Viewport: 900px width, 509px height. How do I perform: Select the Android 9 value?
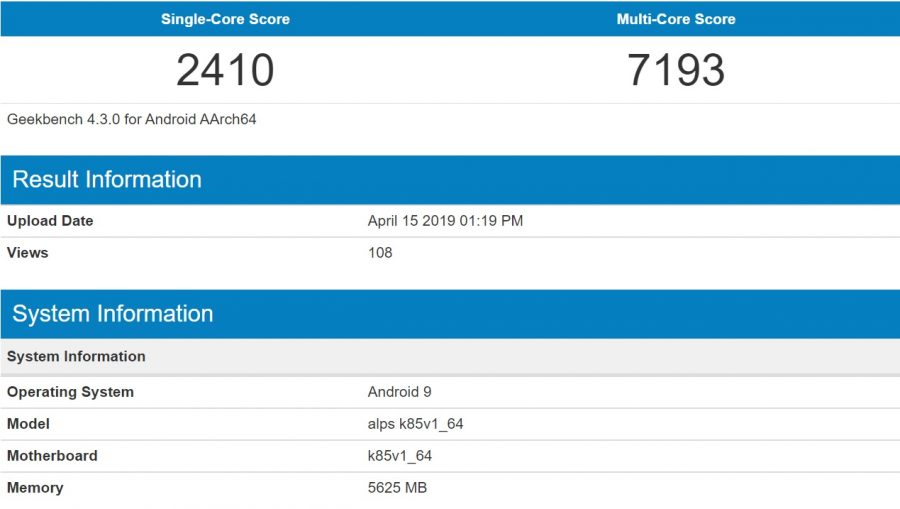[x=400, y=392]
